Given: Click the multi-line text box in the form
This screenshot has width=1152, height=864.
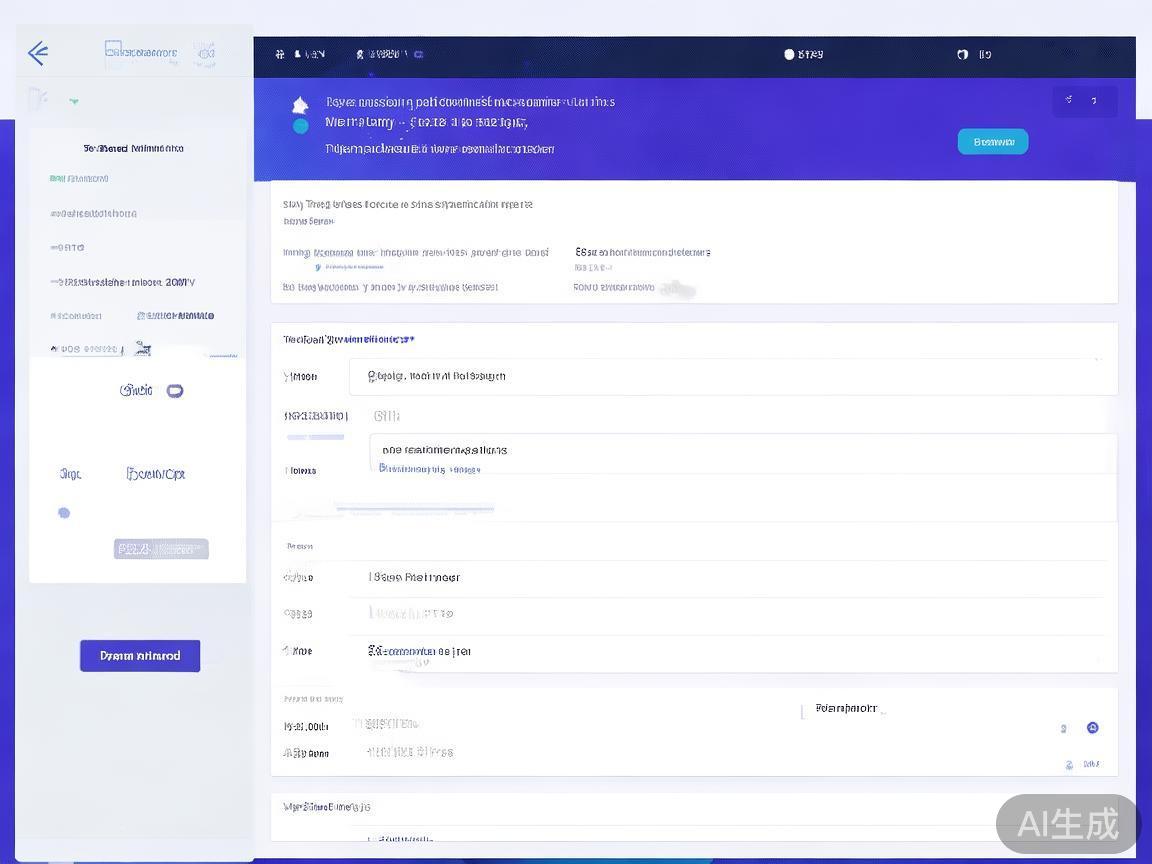Looking at the screenshot, I should pos(742,453).
